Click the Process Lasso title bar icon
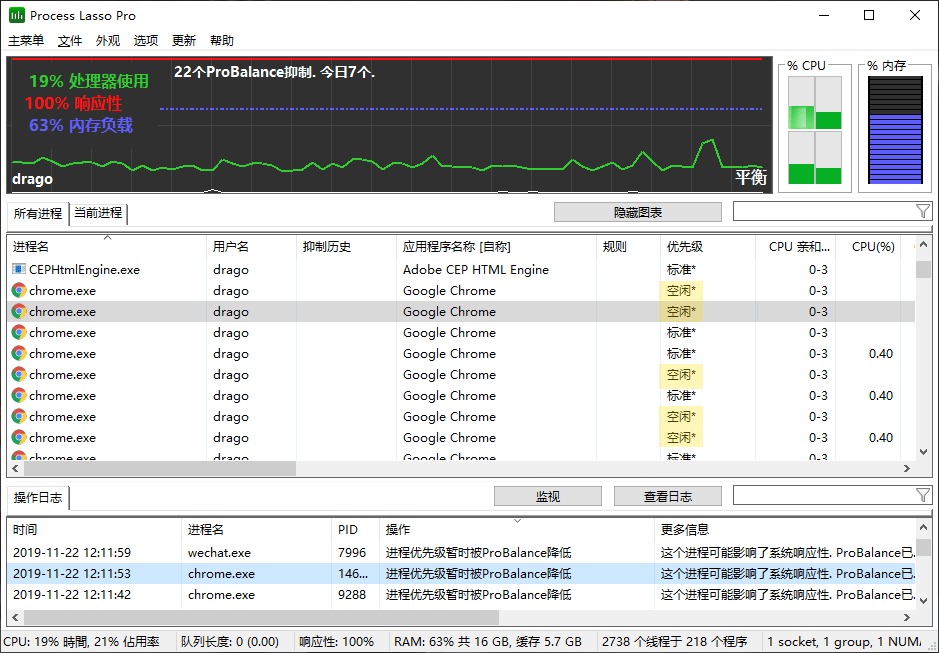939x653 pixels. 17,15
